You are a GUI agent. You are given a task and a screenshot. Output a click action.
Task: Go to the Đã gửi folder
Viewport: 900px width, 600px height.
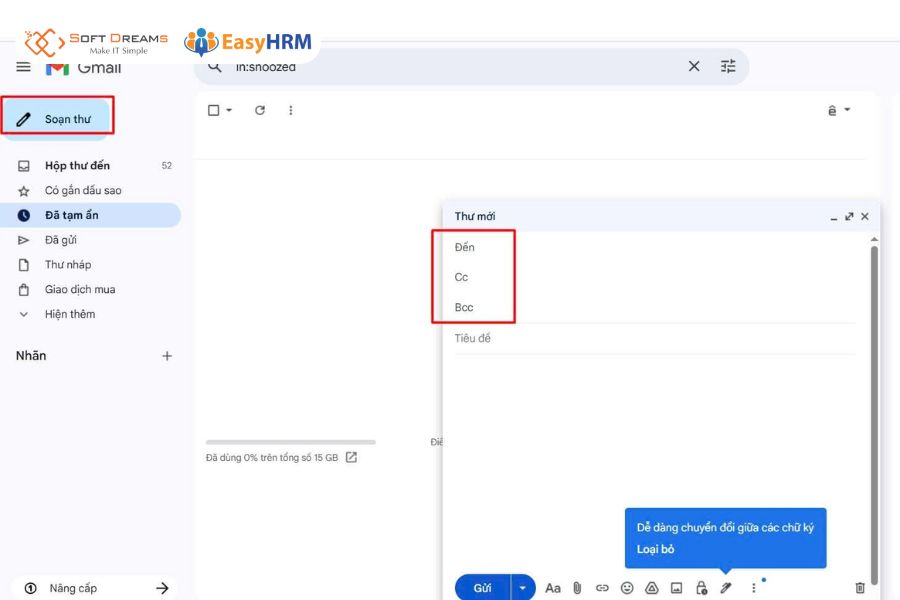click(x=61, y=240)
